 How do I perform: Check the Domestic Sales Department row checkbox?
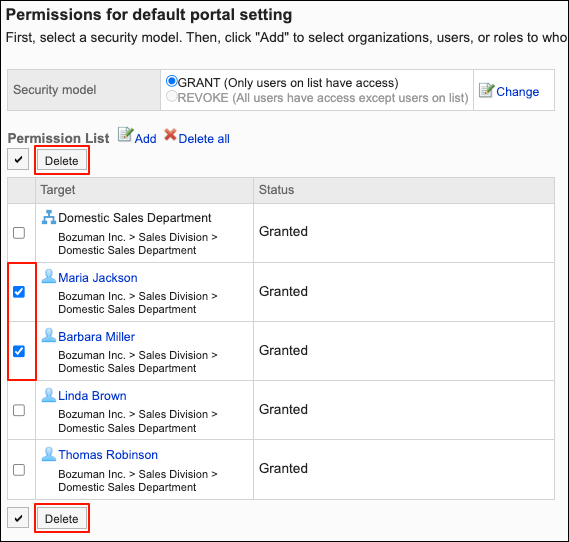coord(19,233)
